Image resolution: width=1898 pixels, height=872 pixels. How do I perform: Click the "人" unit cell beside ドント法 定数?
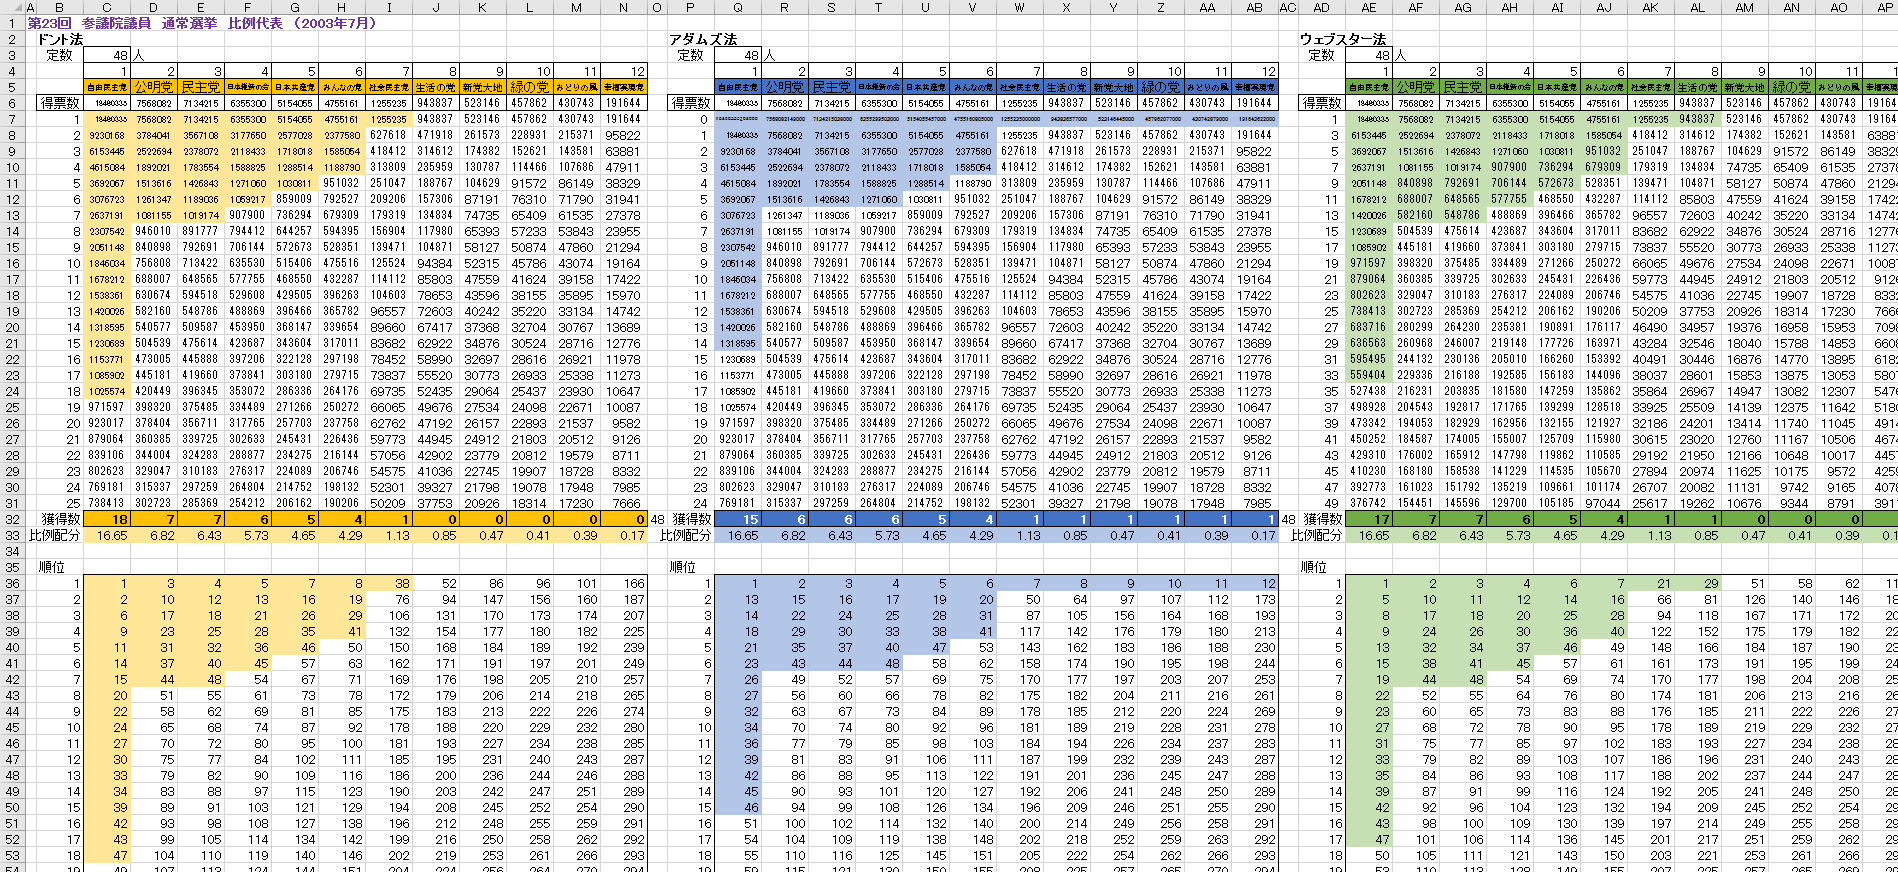[138, 55]
